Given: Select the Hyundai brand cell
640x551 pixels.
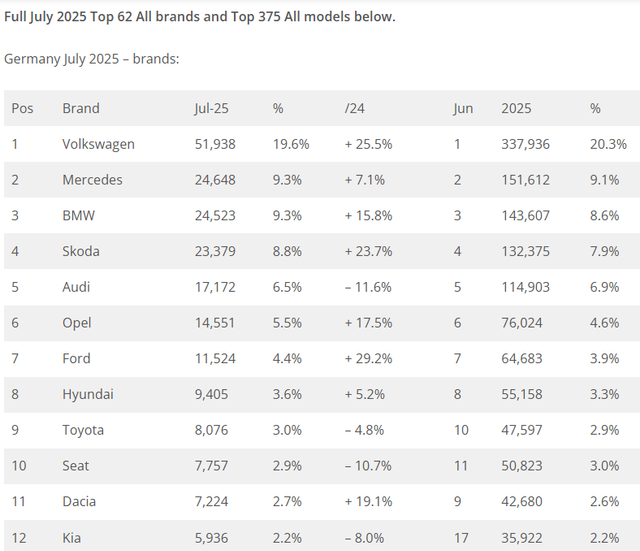Looking at the screenshot, I should (x=87, y=394).
